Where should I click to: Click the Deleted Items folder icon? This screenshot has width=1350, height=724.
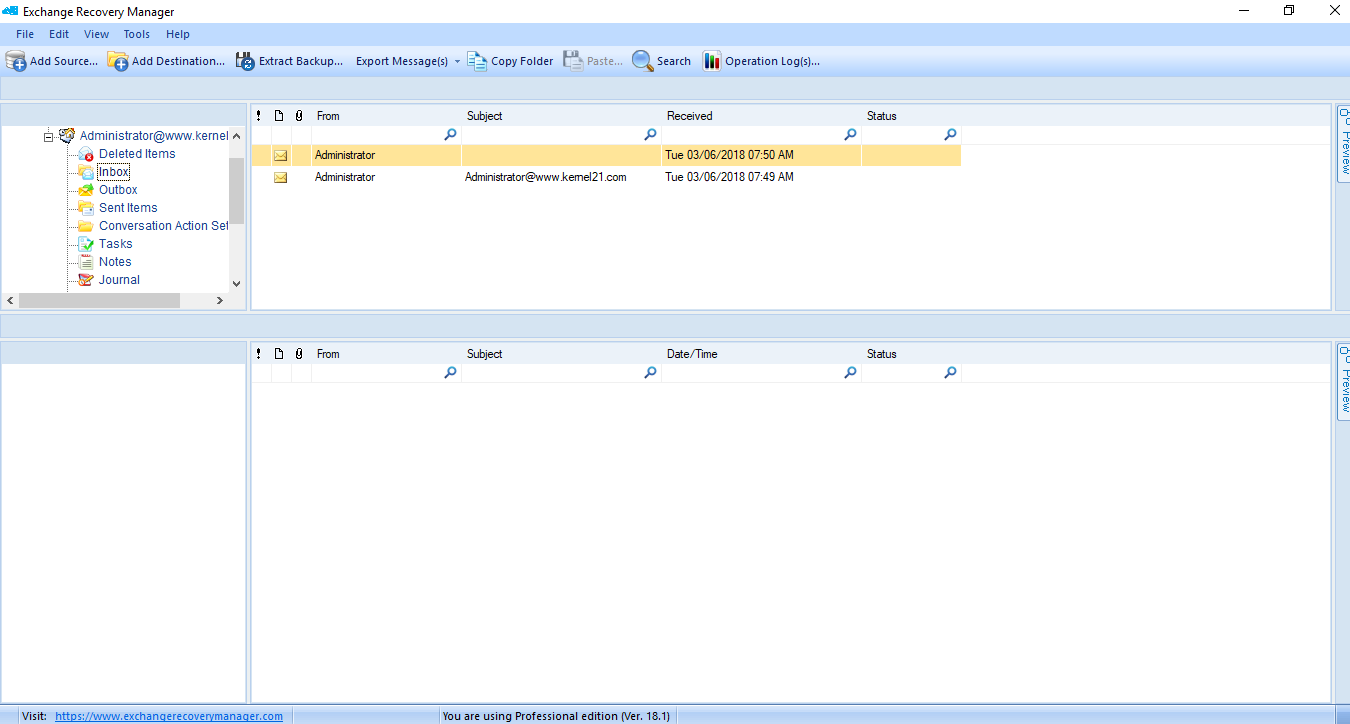click(x=86, y=154)
